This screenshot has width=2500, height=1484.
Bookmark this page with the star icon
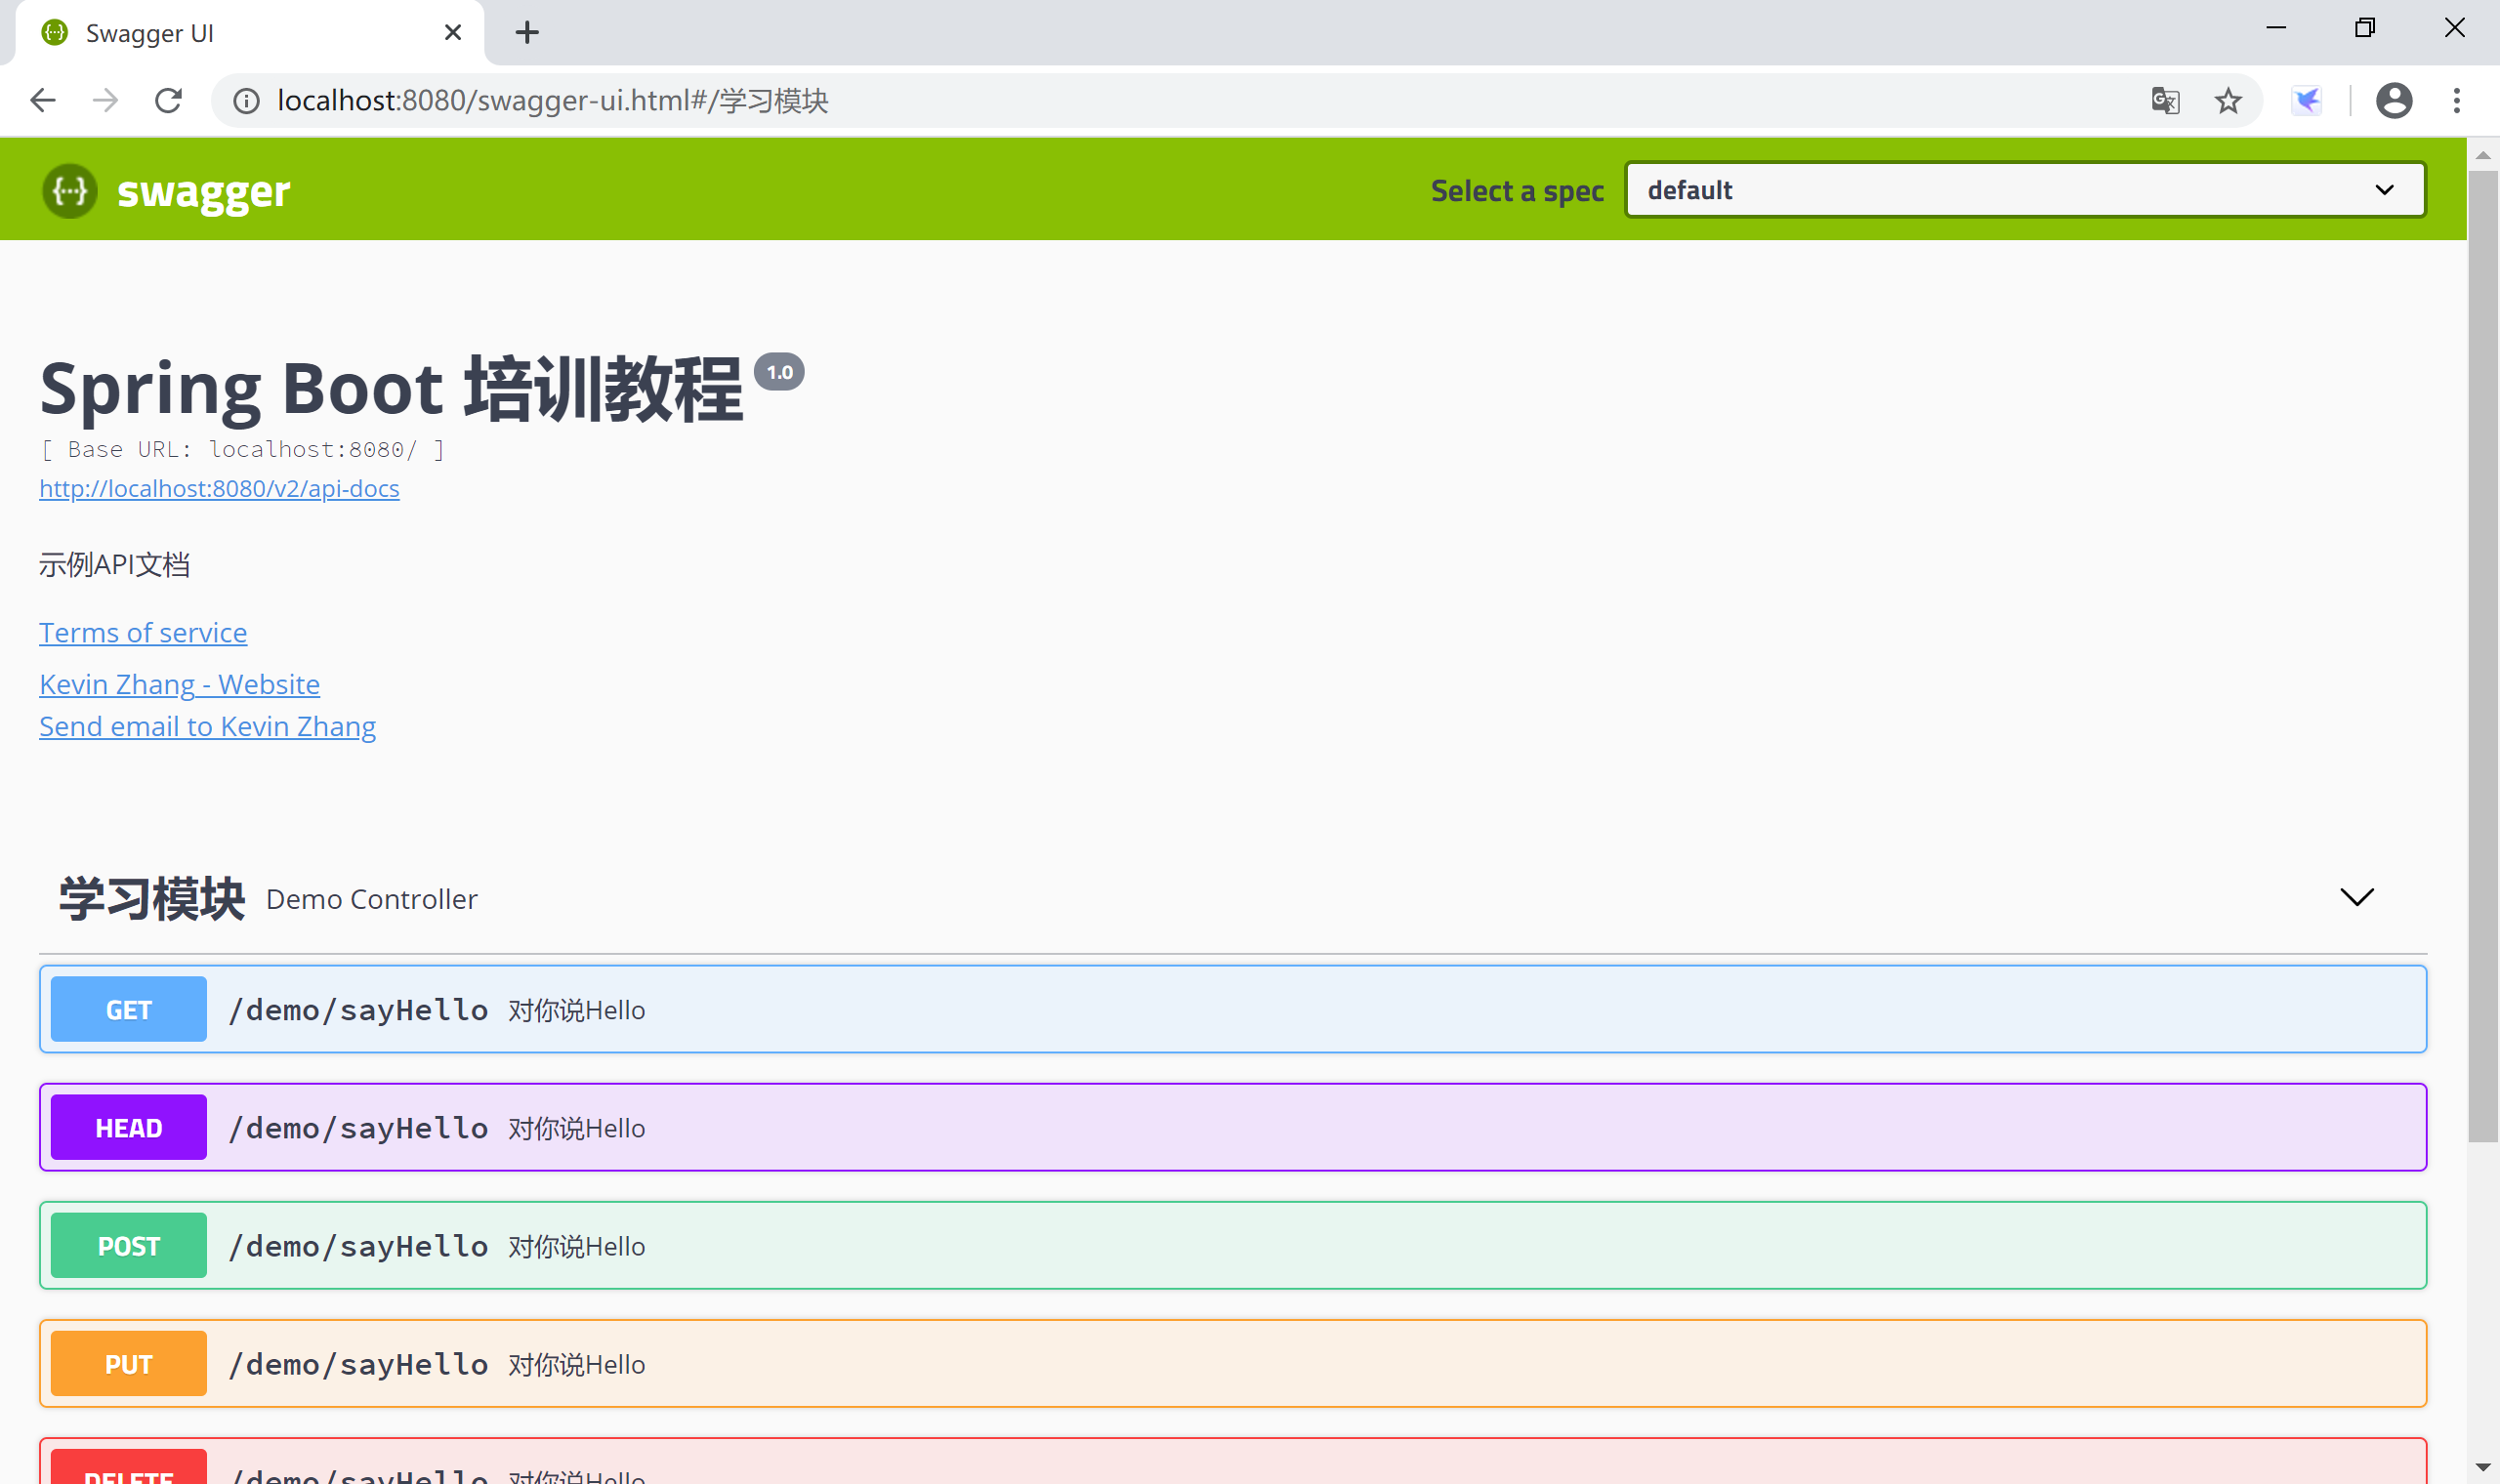coord(2228,101)
